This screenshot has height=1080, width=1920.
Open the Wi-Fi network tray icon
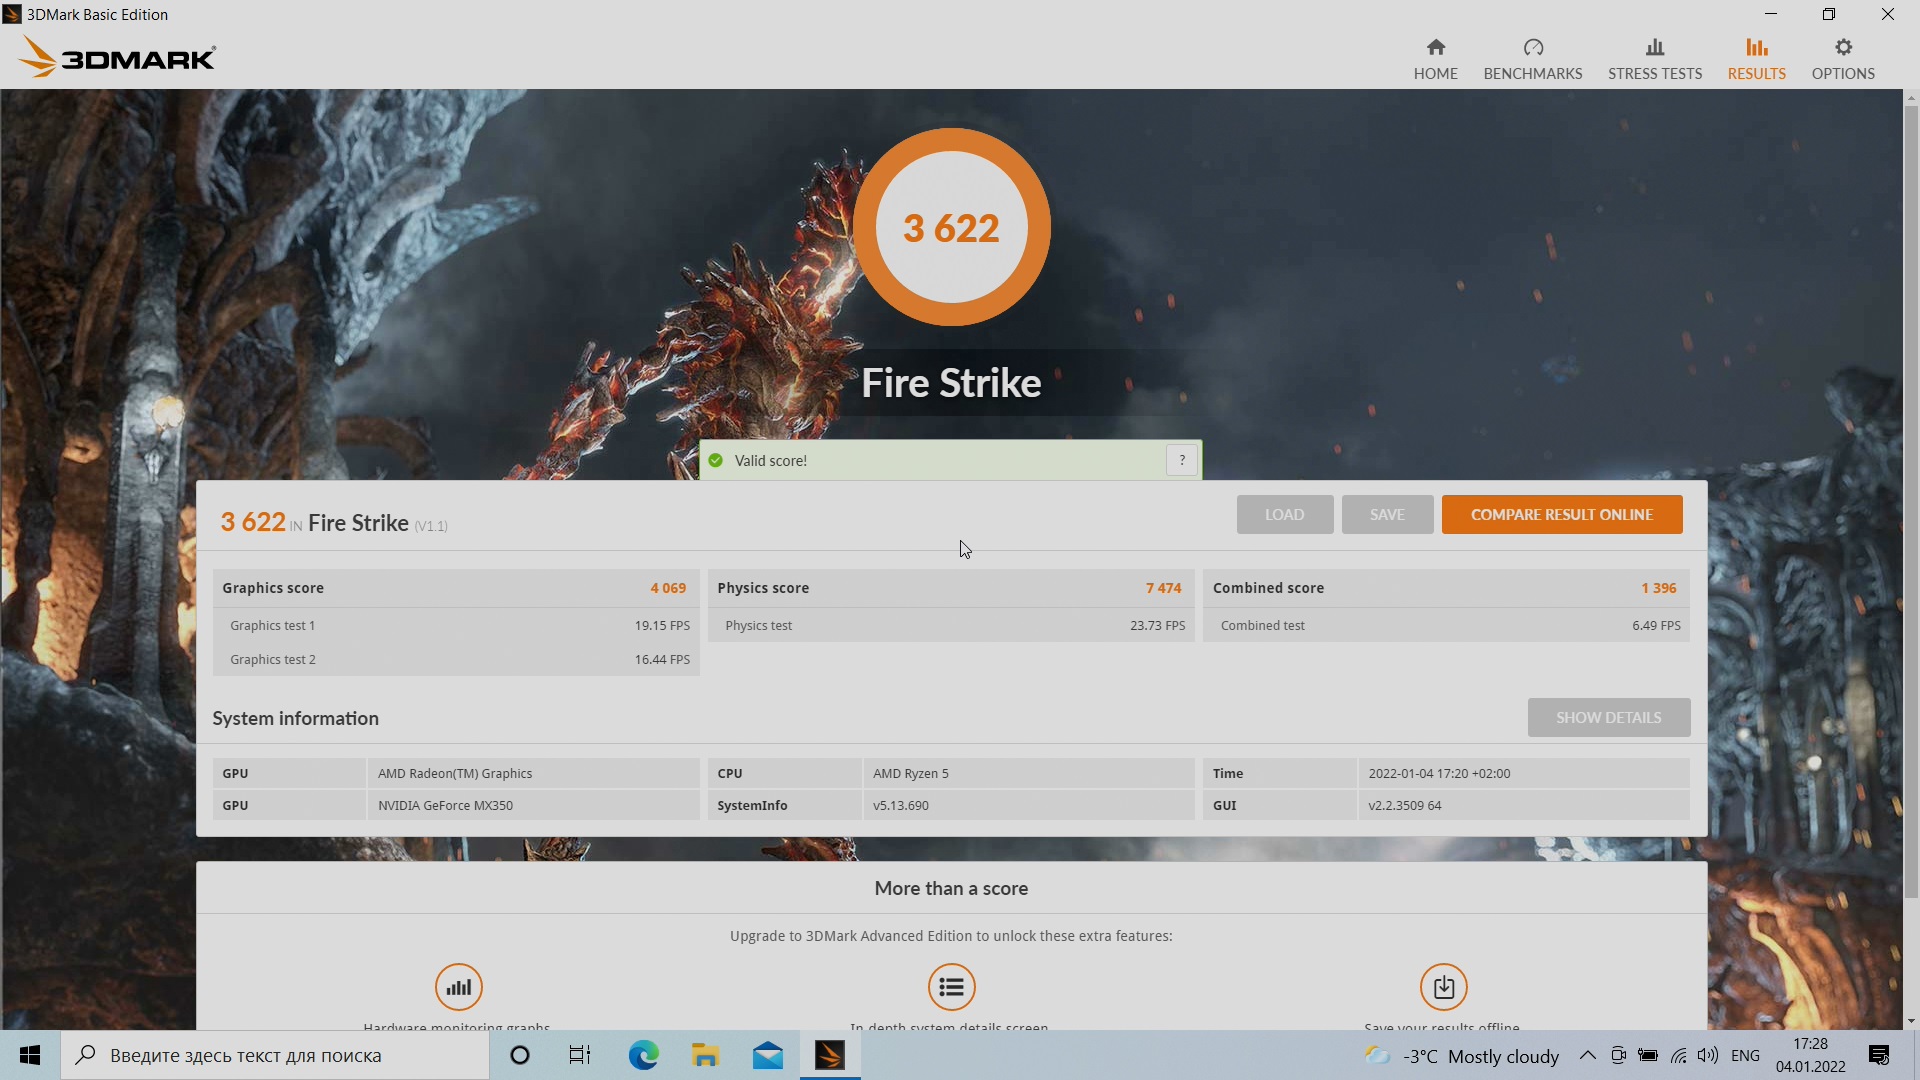point(1678,1055)
